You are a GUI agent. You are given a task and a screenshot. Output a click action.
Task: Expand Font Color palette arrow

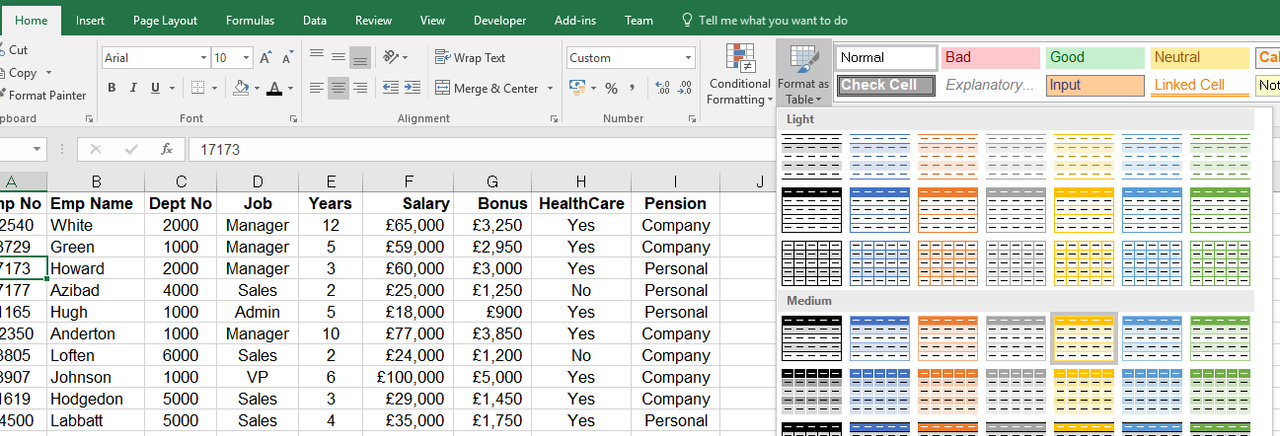tap(291, 88)
